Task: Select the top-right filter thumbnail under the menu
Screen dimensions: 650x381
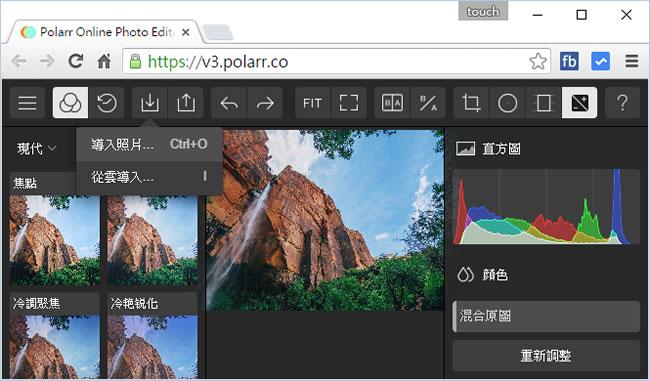Action: [x=153, y=240]
